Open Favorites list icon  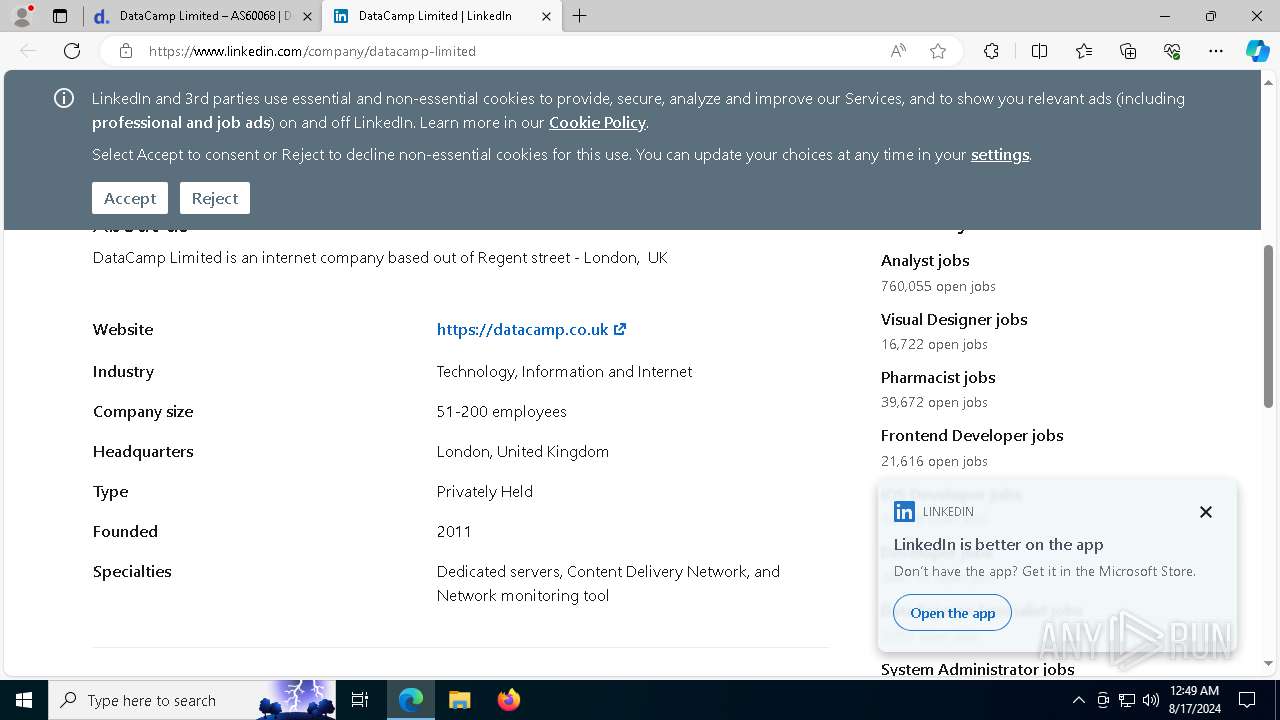point(1084,51)
